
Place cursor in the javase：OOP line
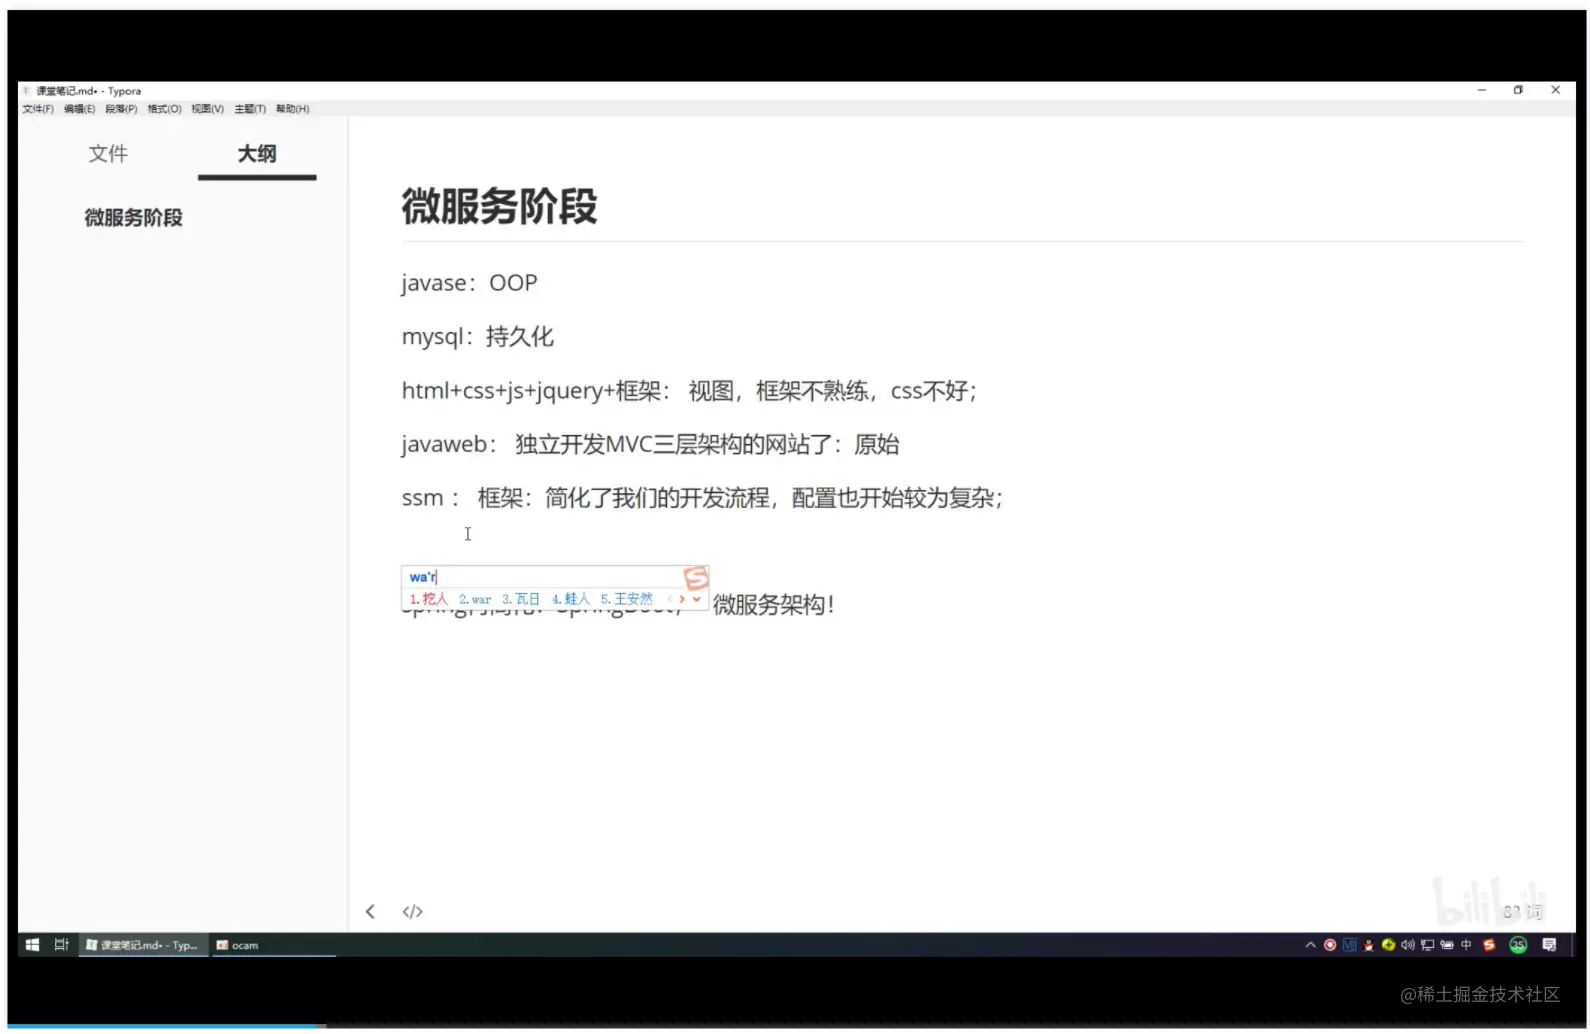(469, 283)
